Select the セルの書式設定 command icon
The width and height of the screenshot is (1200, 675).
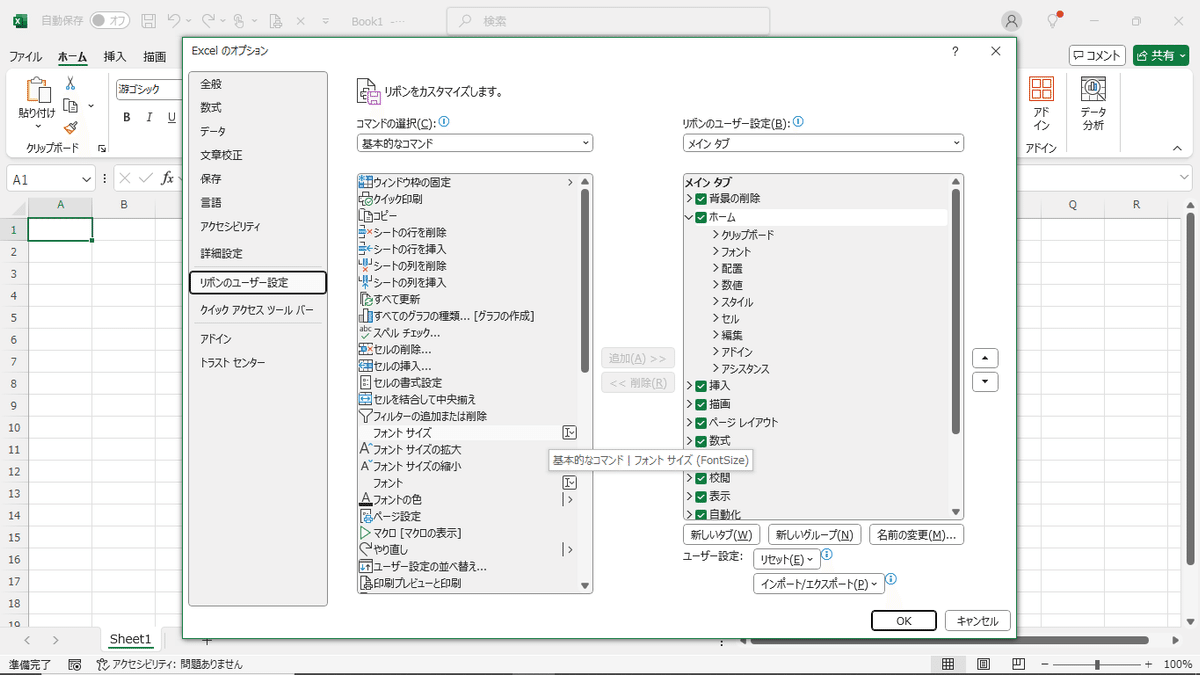[365, 383]
